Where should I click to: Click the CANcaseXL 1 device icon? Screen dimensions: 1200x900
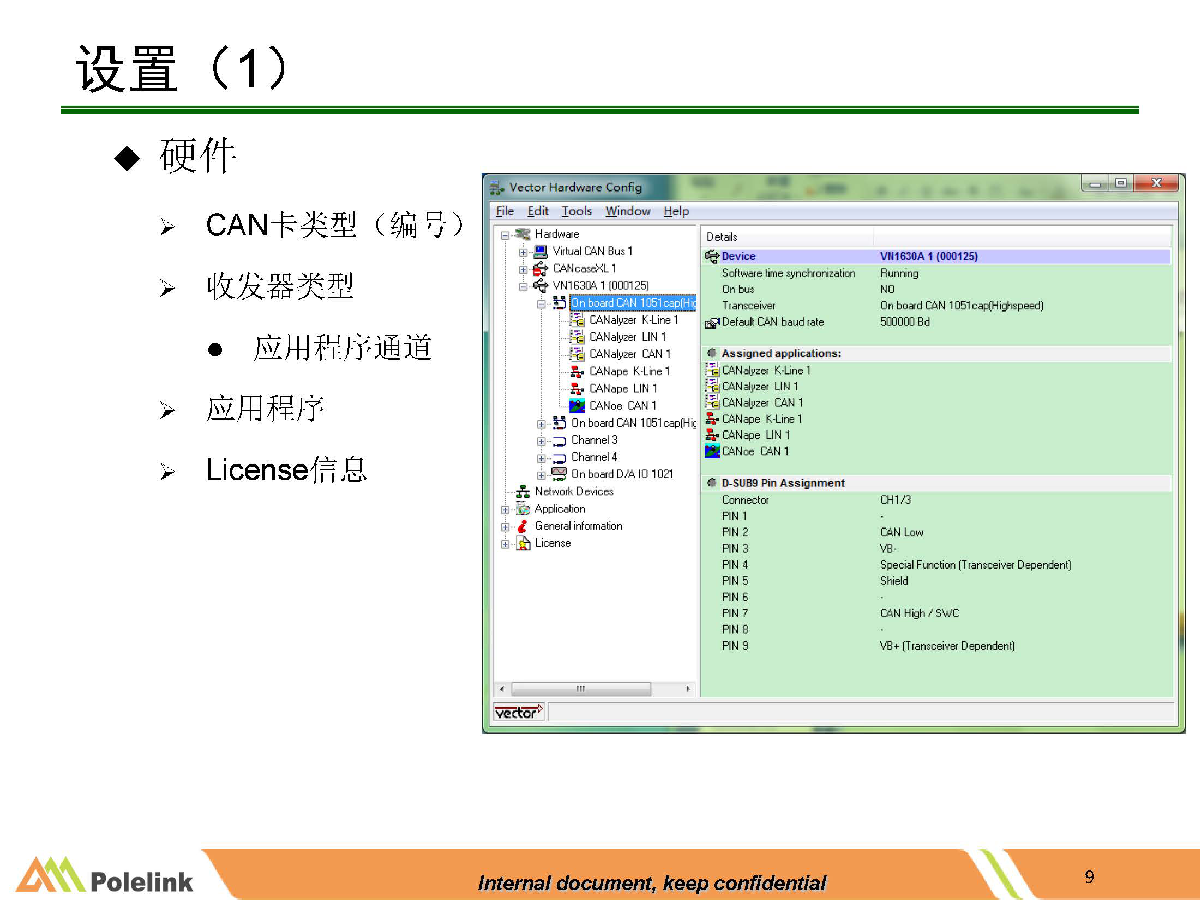pyautogui.click(x=542, y=268)
